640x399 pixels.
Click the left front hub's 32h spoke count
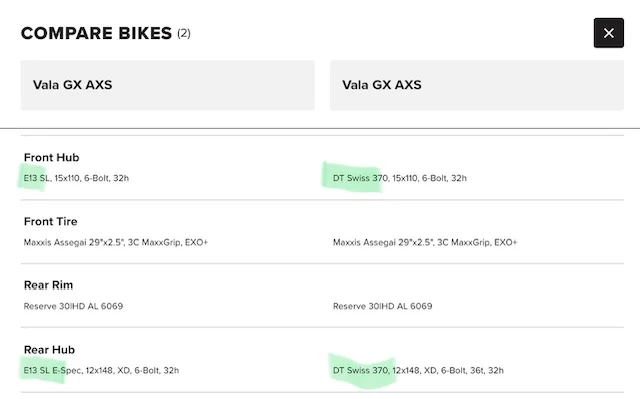pos(121,178)
